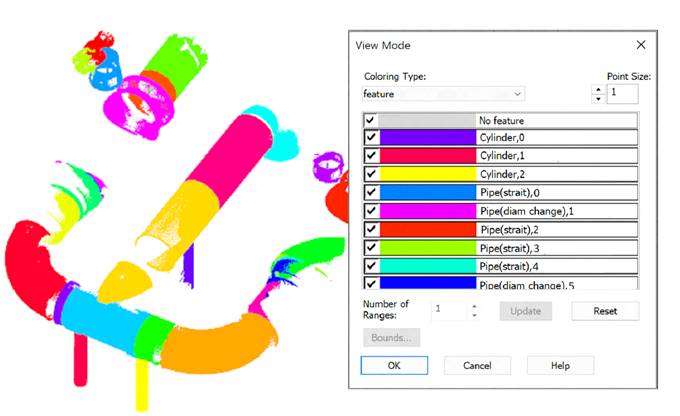Screen dimensions: 680x416
Task: Disable the Pipe(diam change),1 checkbox
Action: pyautogui.click(x=371, y=211)
